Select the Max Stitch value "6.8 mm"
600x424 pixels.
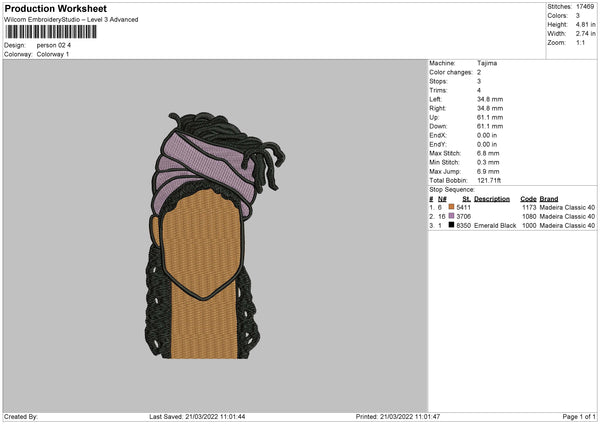pos(488,153)
